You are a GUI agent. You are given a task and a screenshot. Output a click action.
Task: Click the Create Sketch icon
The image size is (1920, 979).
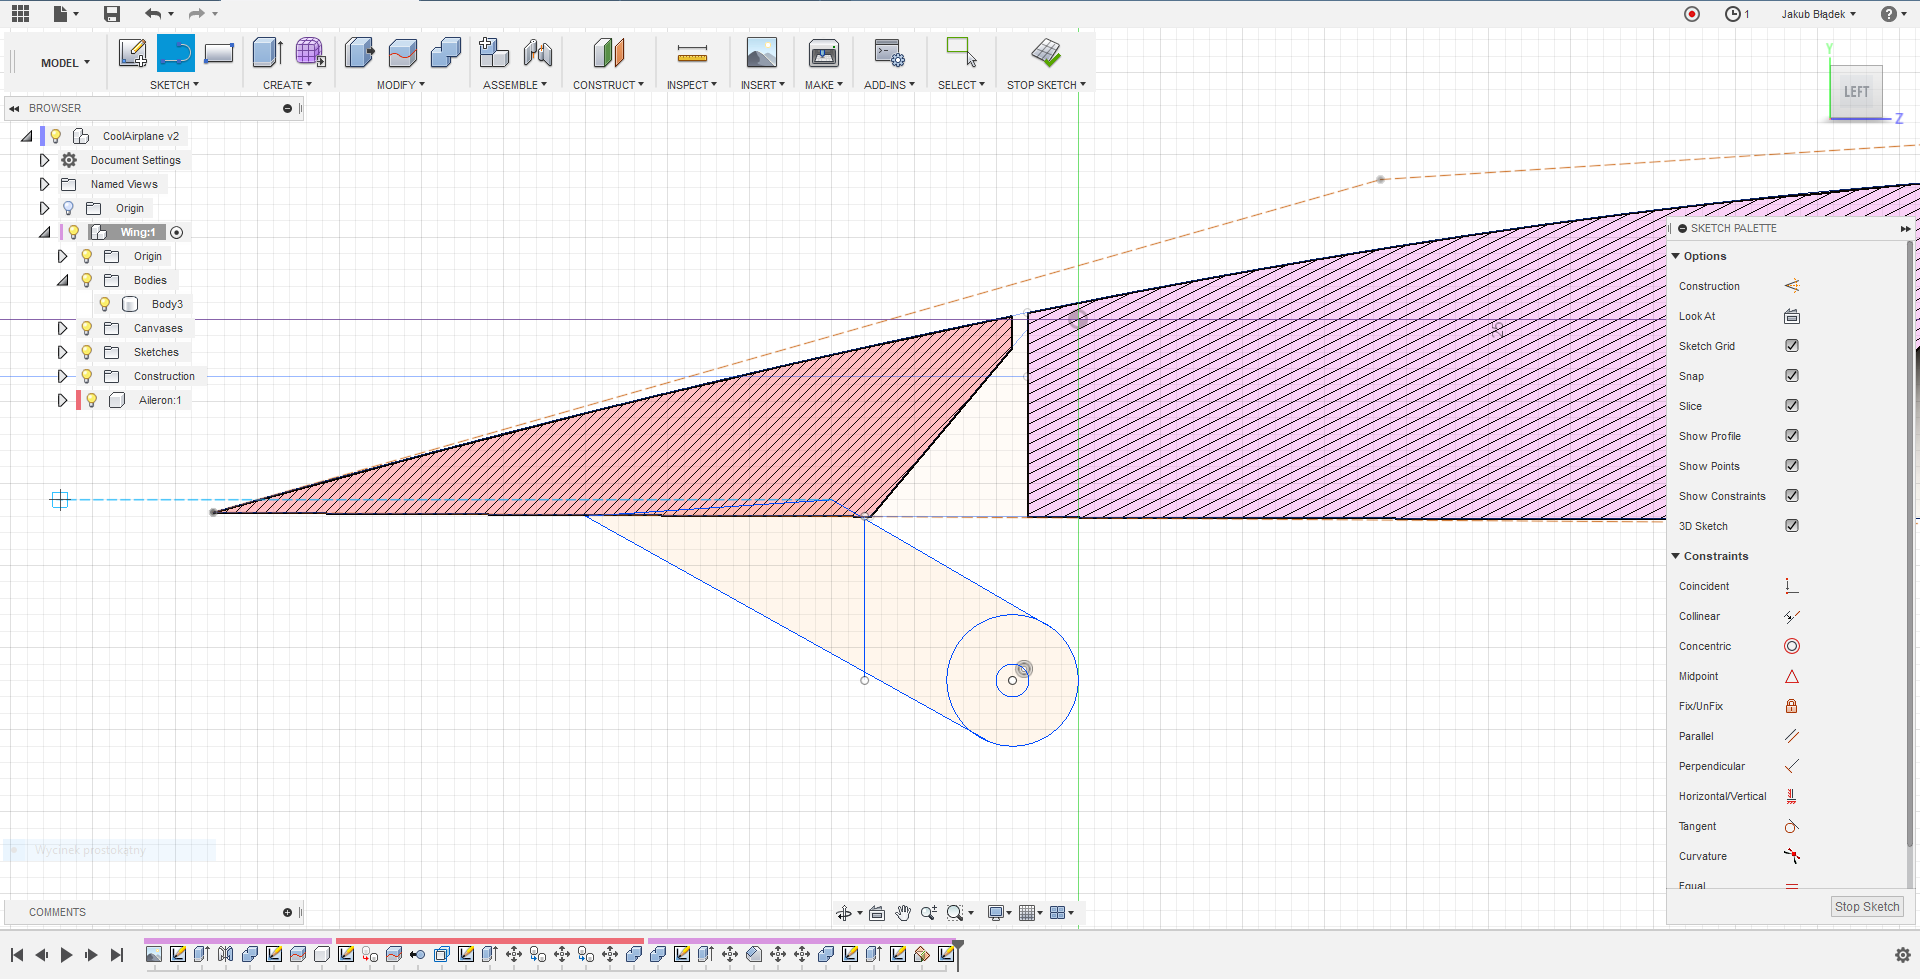click(x=132, y=53)
